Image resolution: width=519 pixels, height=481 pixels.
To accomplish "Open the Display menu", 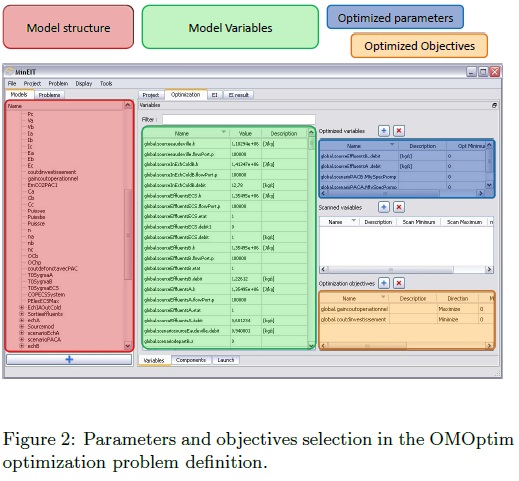I will [84, 83].
